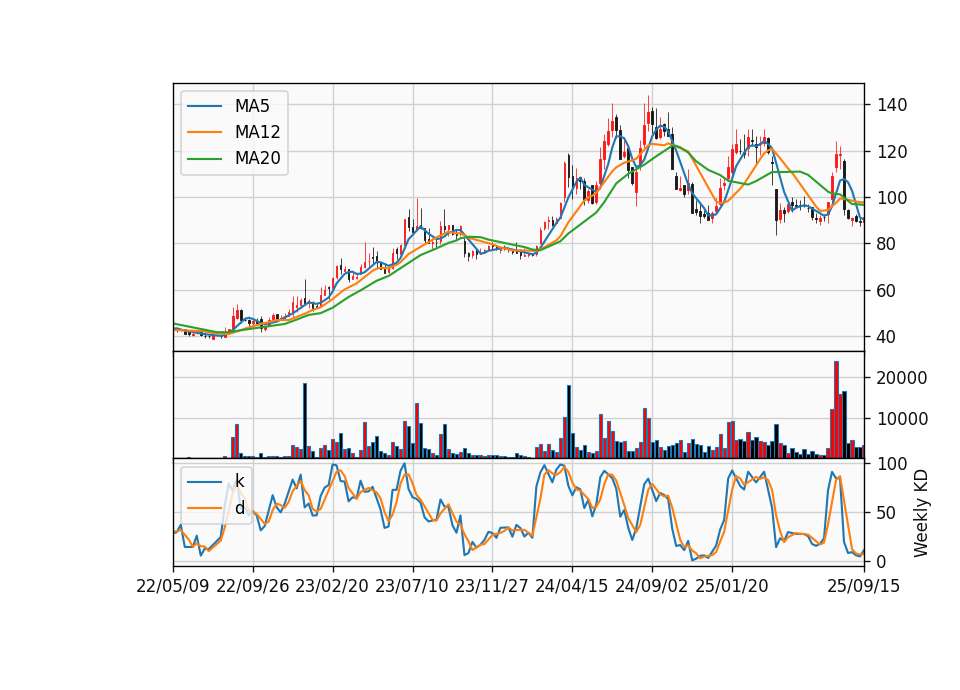Click the x-axis date 25/09/15

coord(864,586)
